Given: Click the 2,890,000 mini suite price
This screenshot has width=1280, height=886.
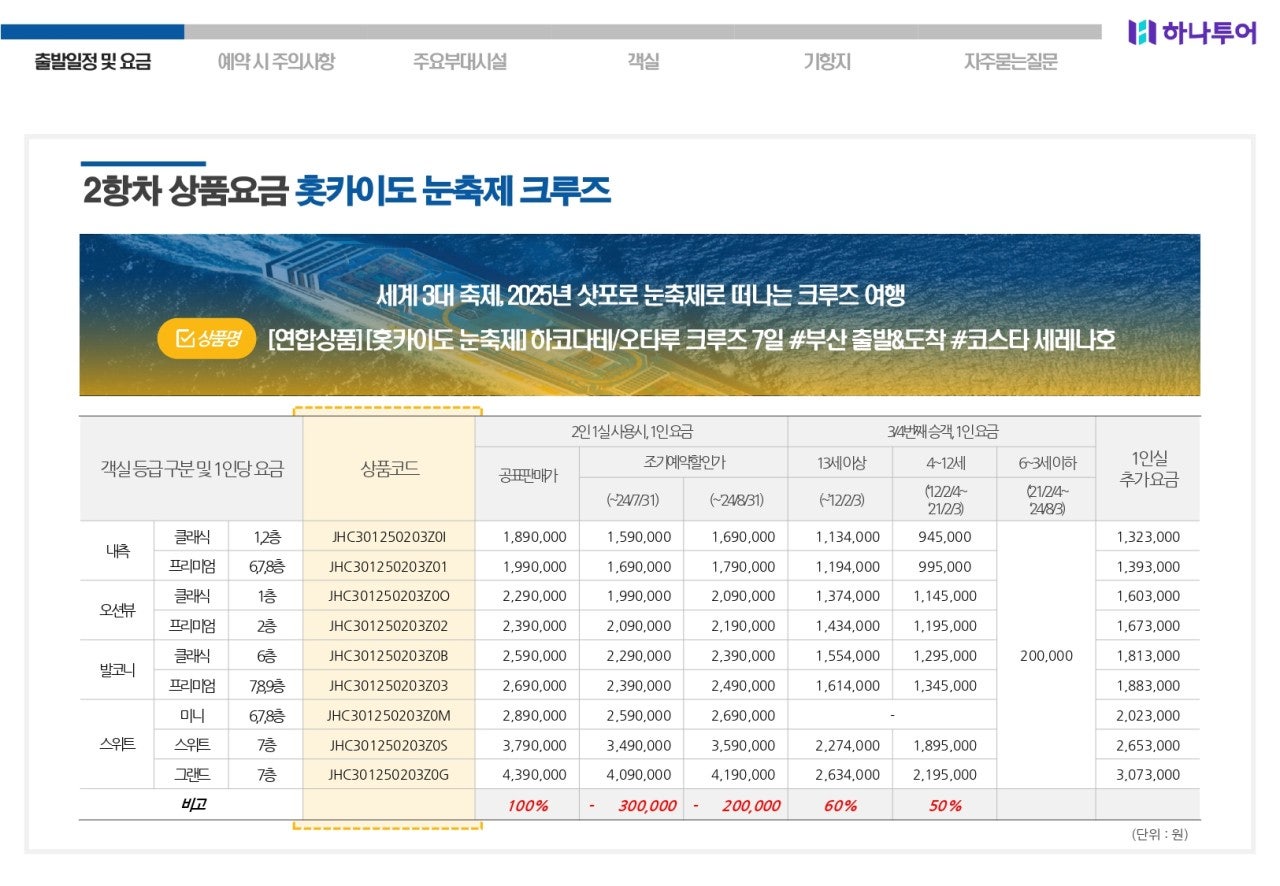Looking at the screenshot, I should coord(534,716).
